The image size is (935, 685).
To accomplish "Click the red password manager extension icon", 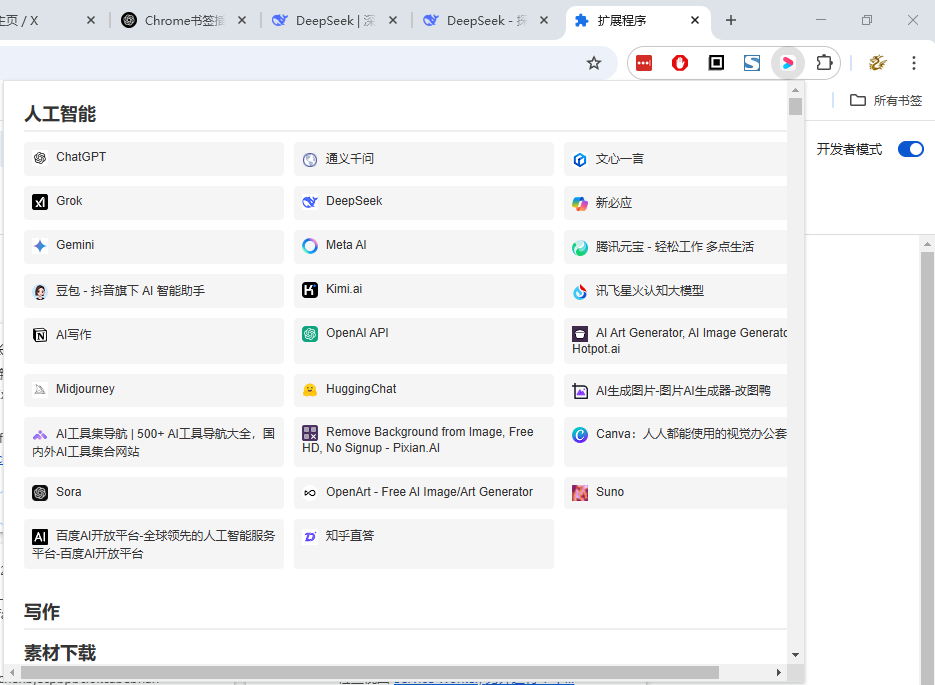I will pyautogui.click(x=644, y=63).
